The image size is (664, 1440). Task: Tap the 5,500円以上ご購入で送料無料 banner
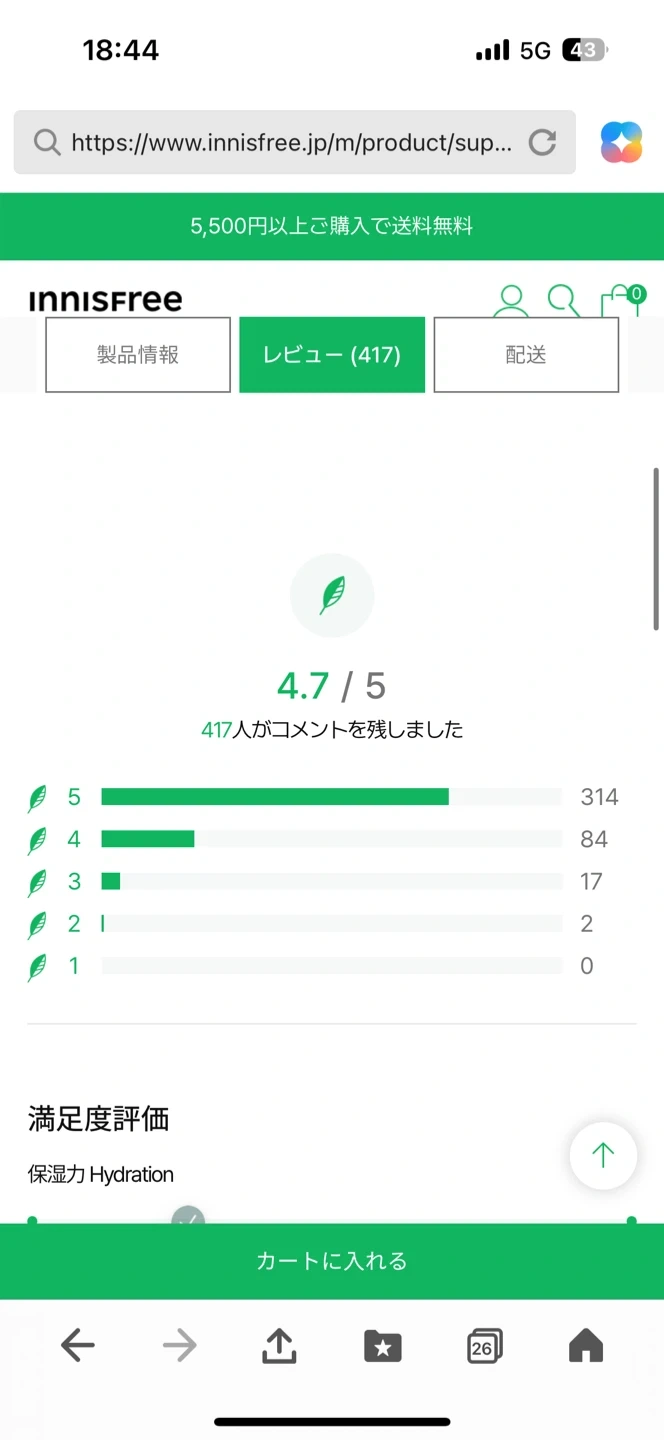[332, 226]
